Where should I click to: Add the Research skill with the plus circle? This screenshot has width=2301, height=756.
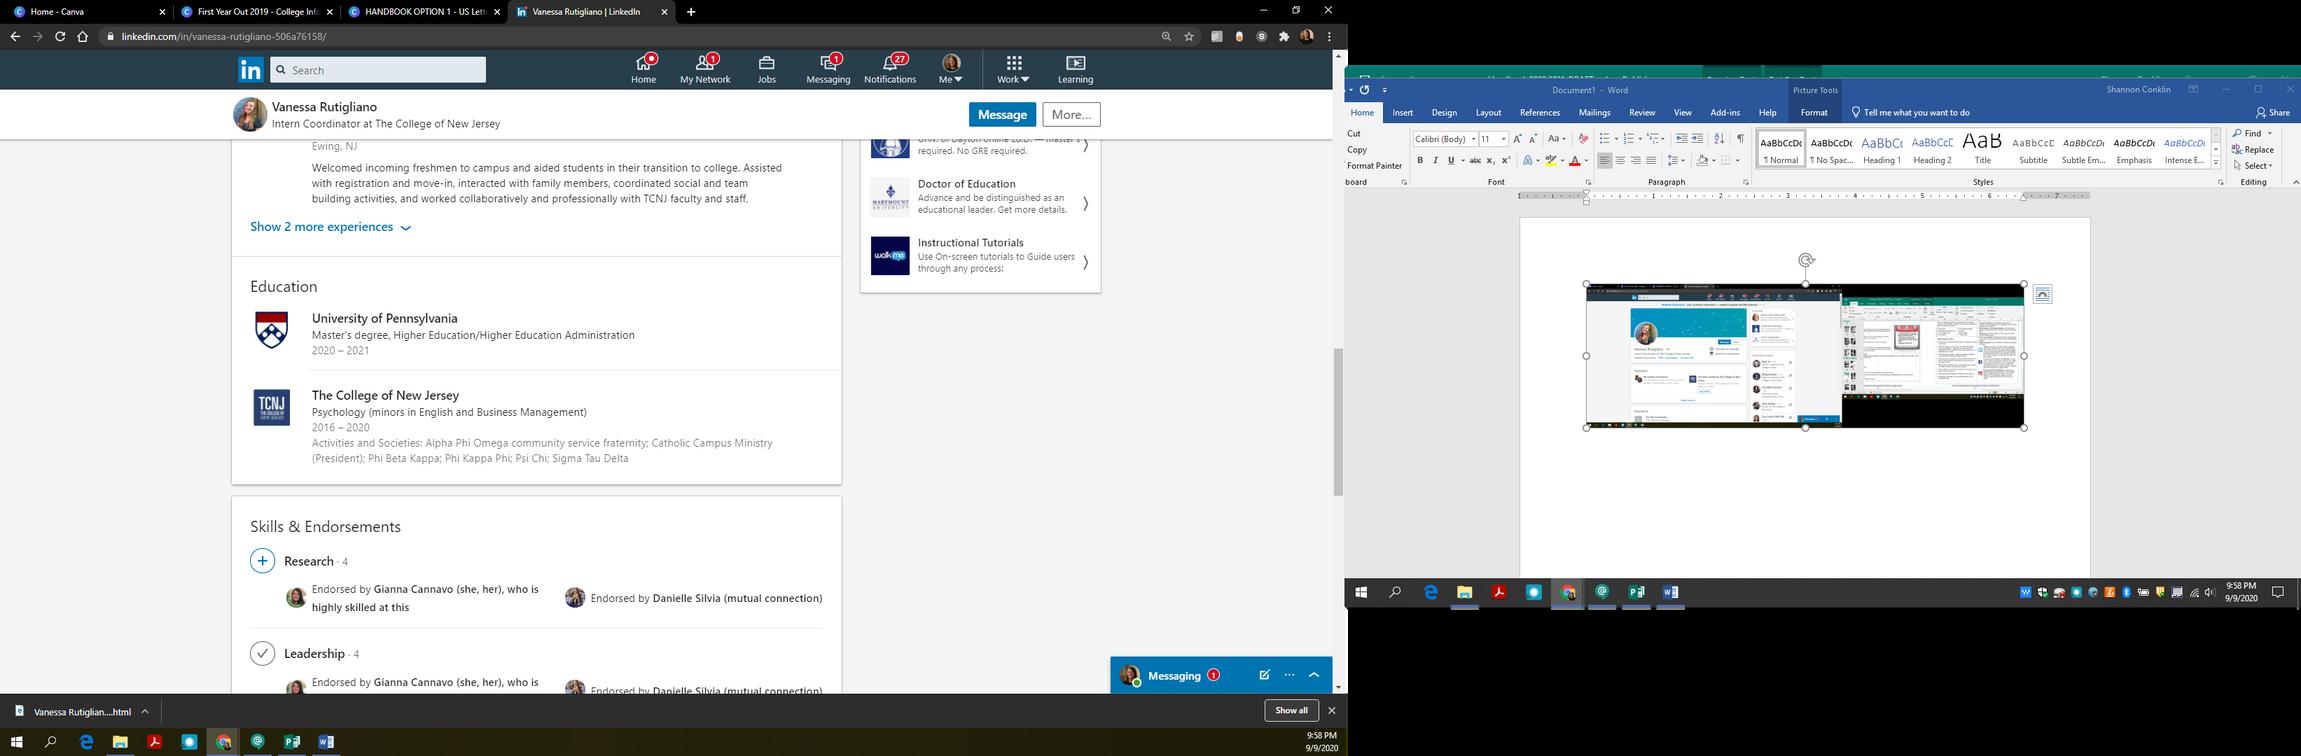pyautogui.click(x=262, y=561)
